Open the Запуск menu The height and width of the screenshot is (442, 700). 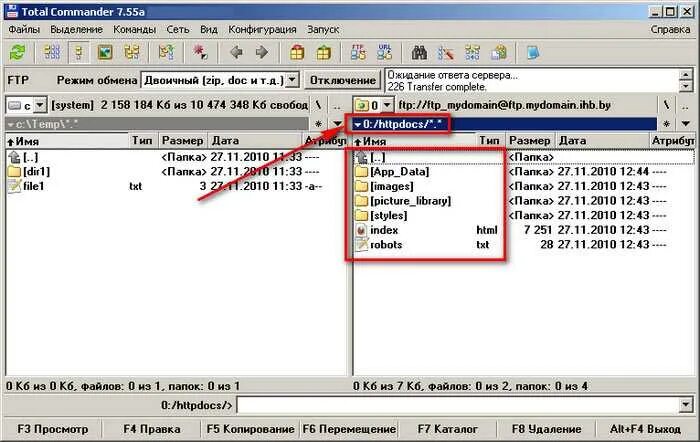coord(323,29)
